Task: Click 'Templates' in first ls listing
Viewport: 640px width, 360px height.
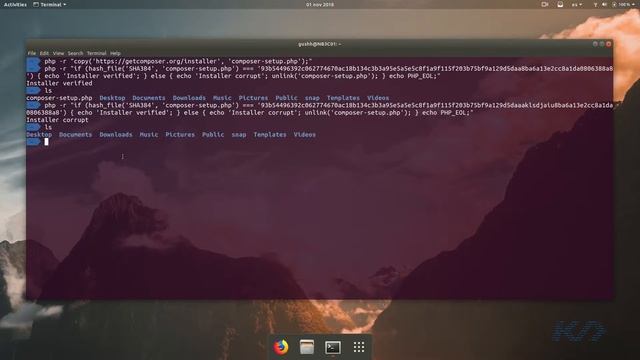Action: point(343,98)
